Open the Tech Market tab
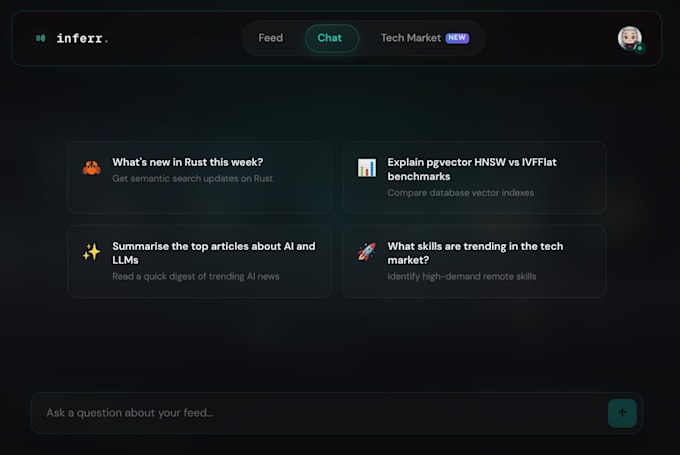The image size is (680, 455). [425, 38]
